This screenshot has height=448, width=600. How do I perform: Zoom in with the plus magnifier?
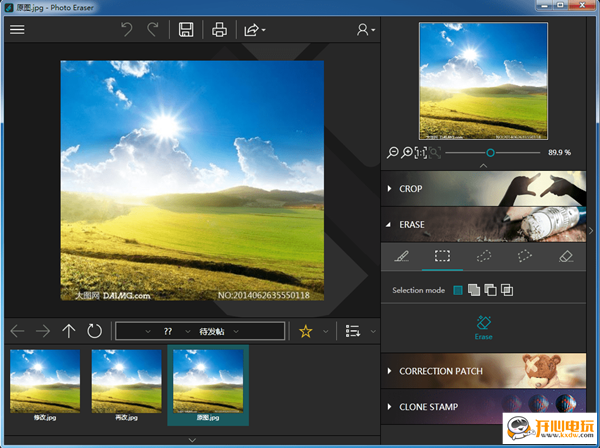[407, 153]
